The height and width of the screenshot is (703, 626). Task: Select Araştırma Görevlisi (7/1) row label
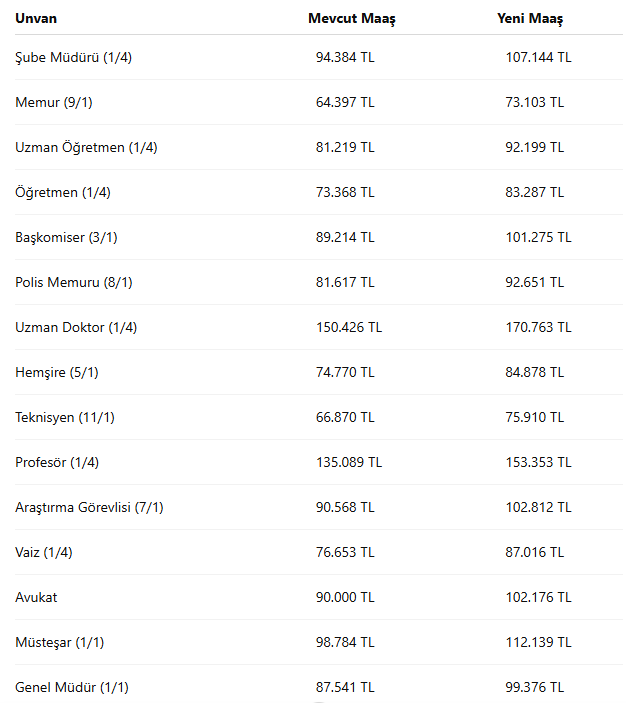pyautogui.click(x=89, y=508)
